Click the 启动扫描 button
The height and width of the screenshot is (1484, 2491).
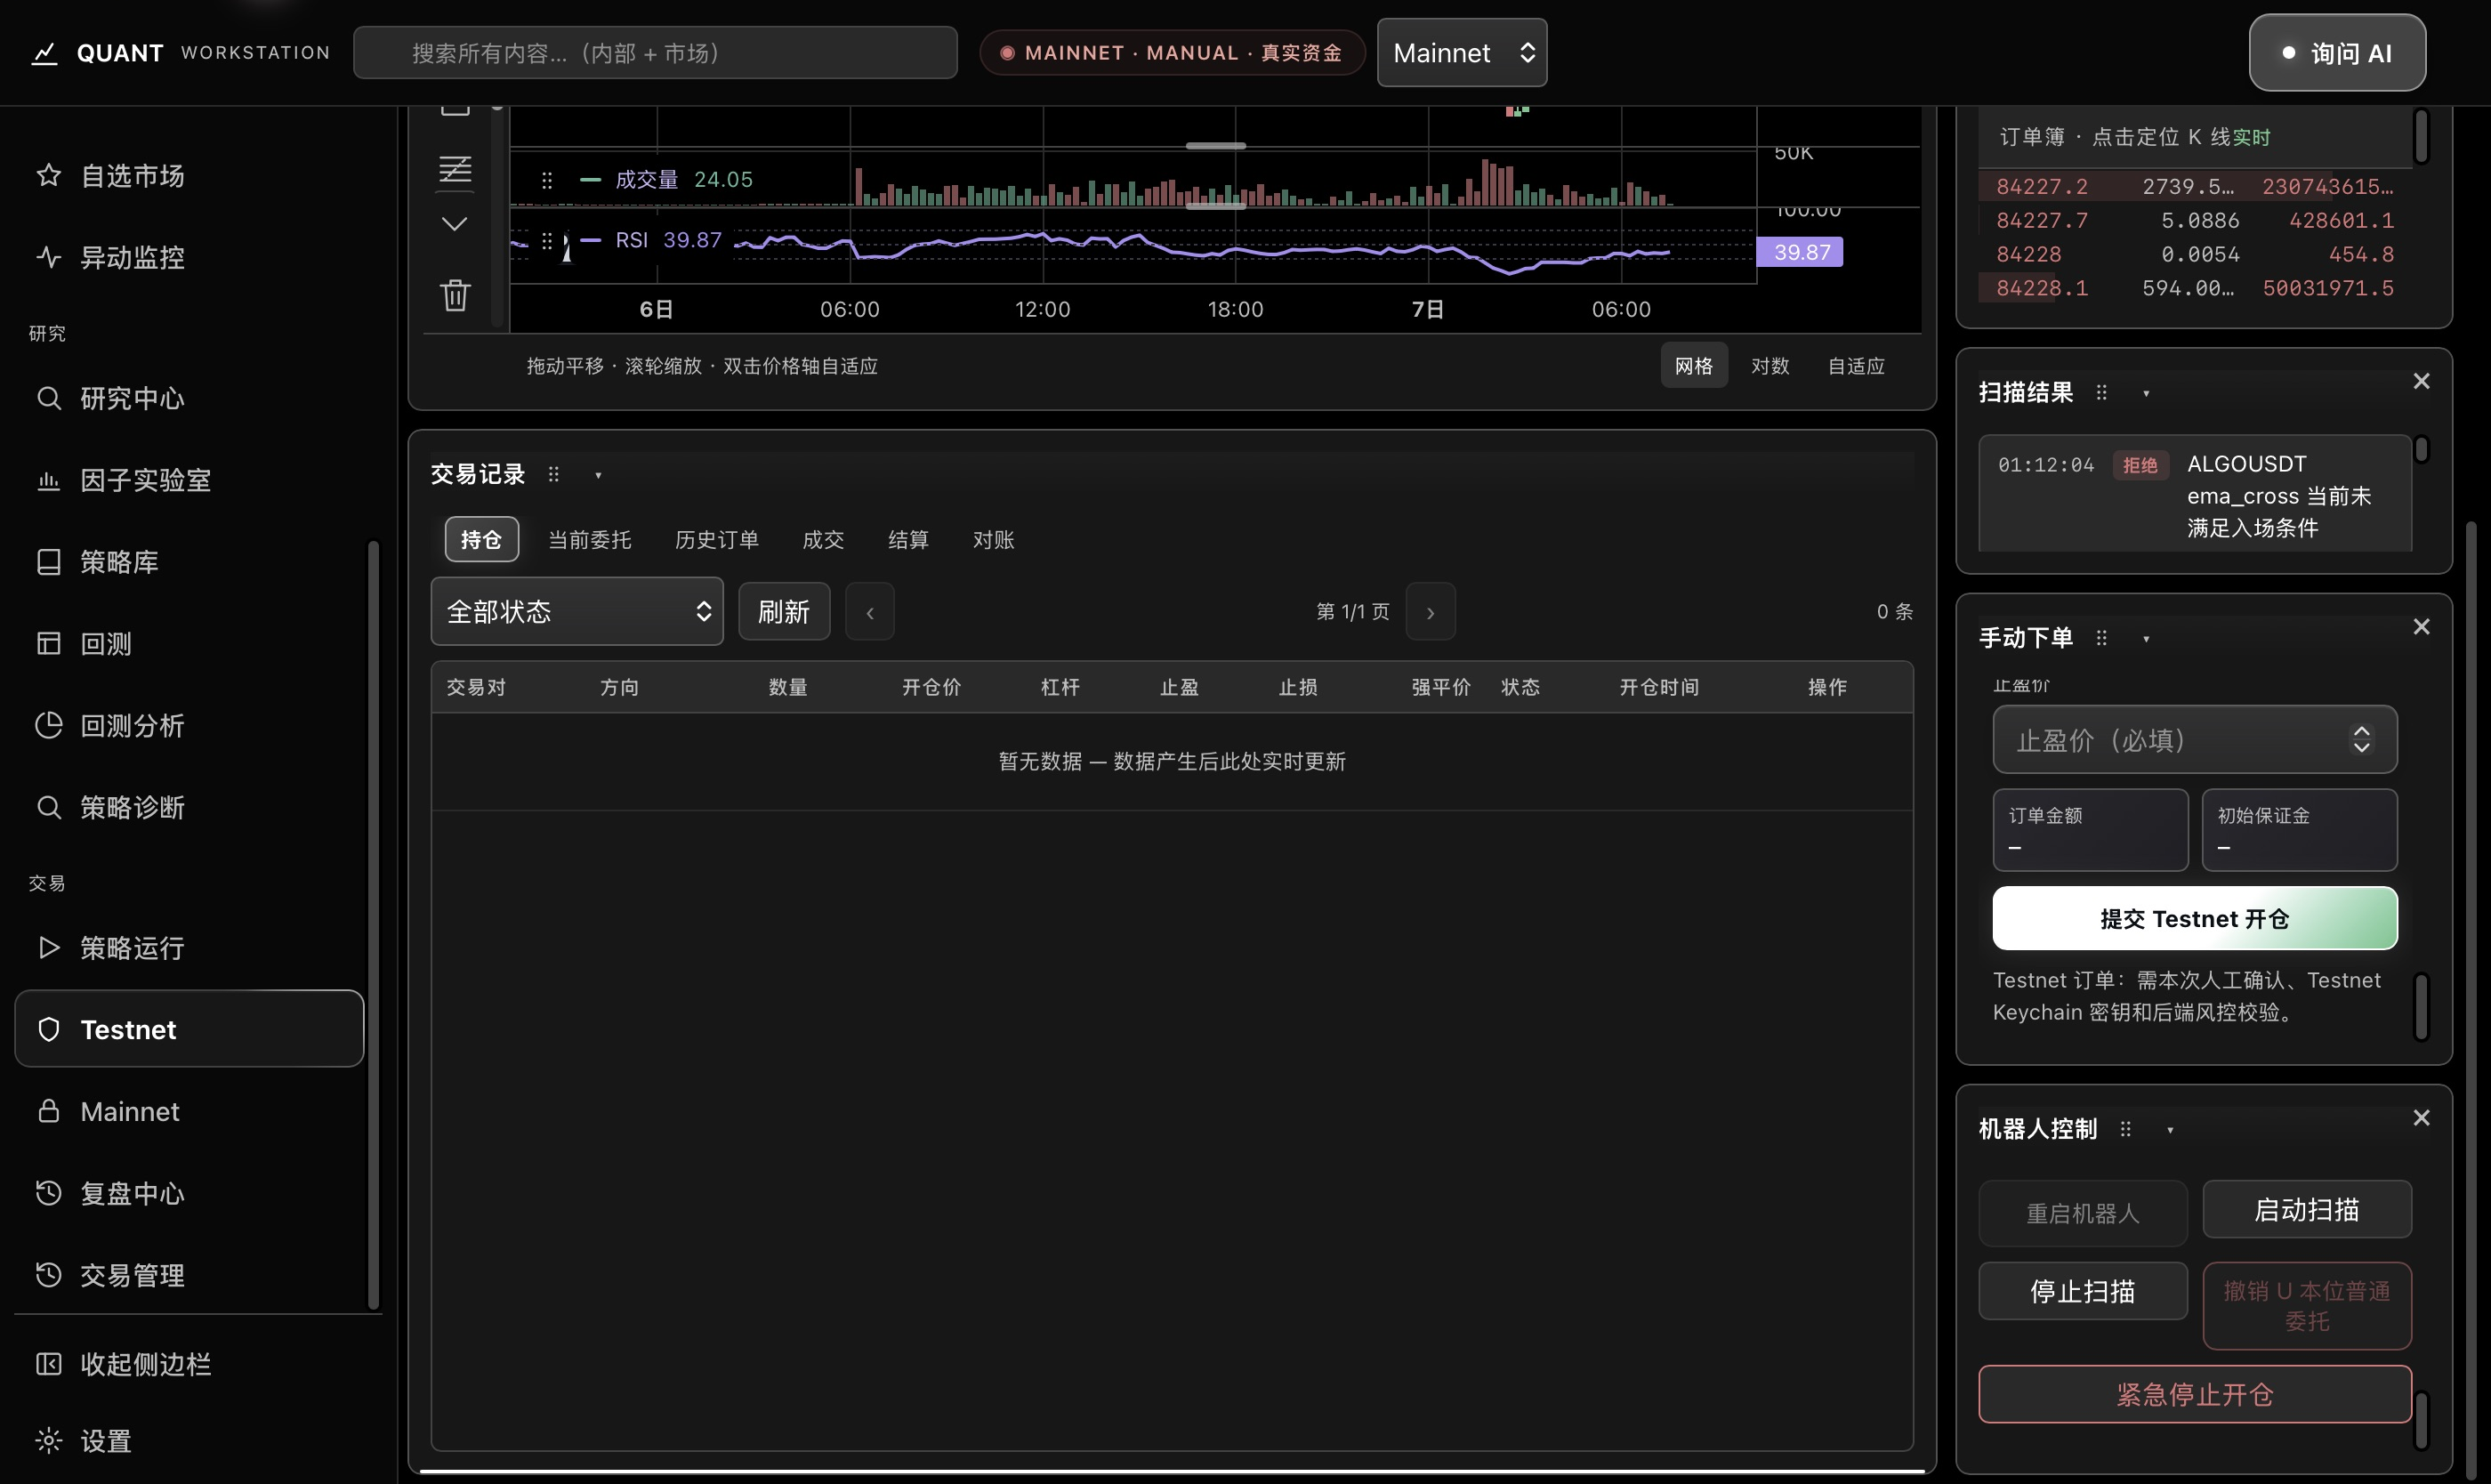click(x=2307, y=1210)
